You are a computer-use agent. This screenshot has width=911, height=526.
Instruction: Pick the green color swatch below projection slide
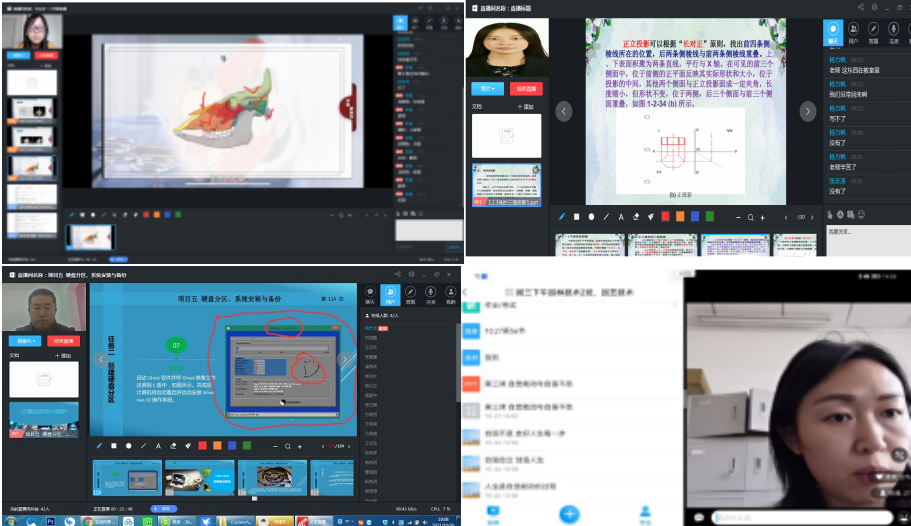709,216
